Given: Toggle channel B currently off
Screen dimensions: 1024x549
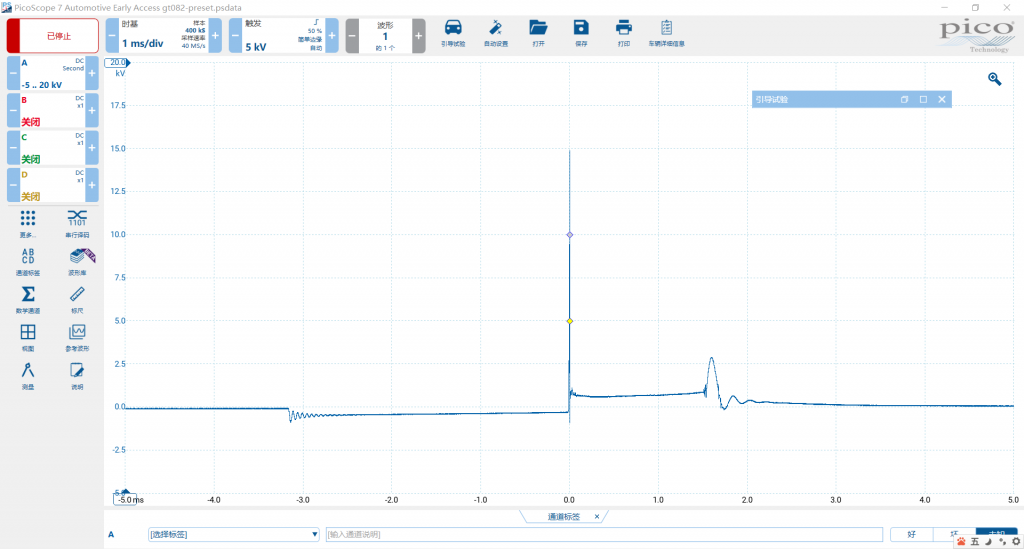Looking at the screenshot, I should point(52,111).
